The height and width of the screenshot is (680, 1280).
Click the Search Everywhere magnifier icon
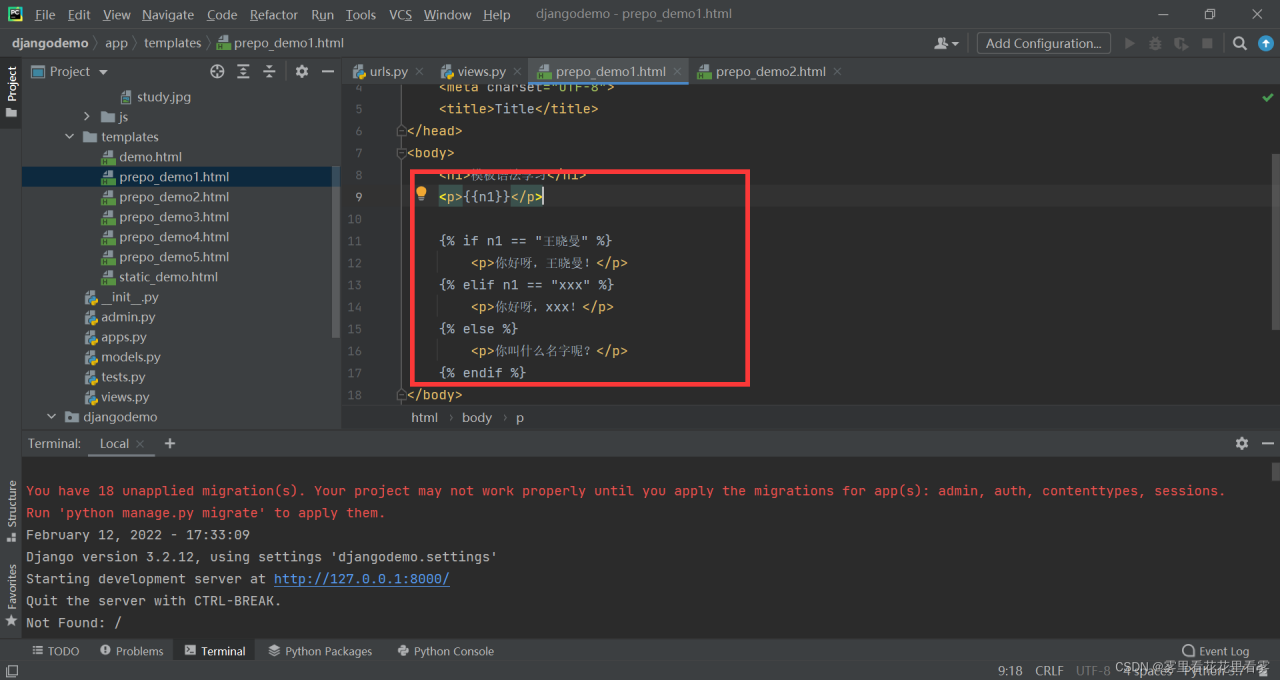pyautogui.click(x=1239, y=43)
